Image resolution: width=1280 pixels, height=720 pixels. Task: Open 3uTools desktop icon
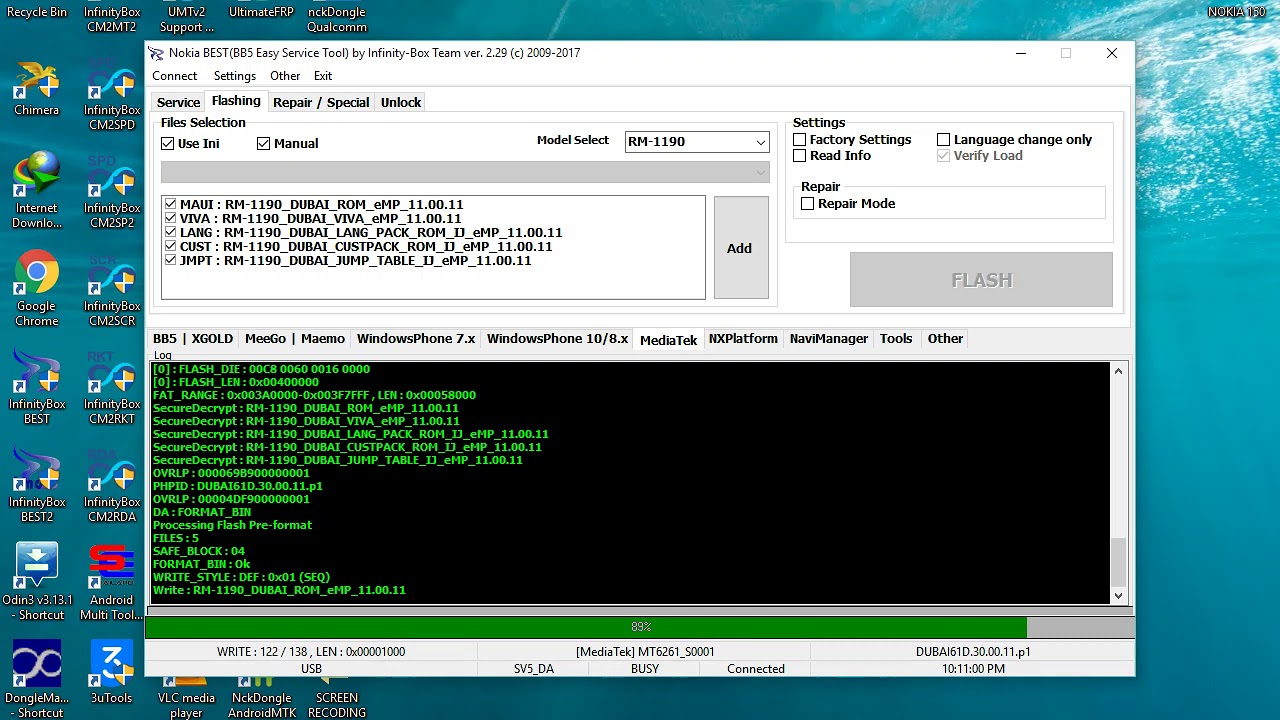(112, 673)
